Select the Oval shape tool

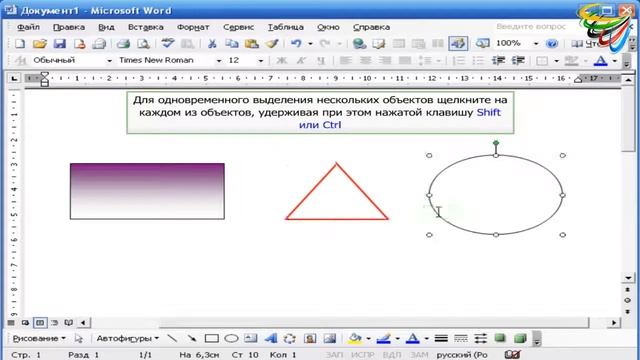(x=231, y=338)
